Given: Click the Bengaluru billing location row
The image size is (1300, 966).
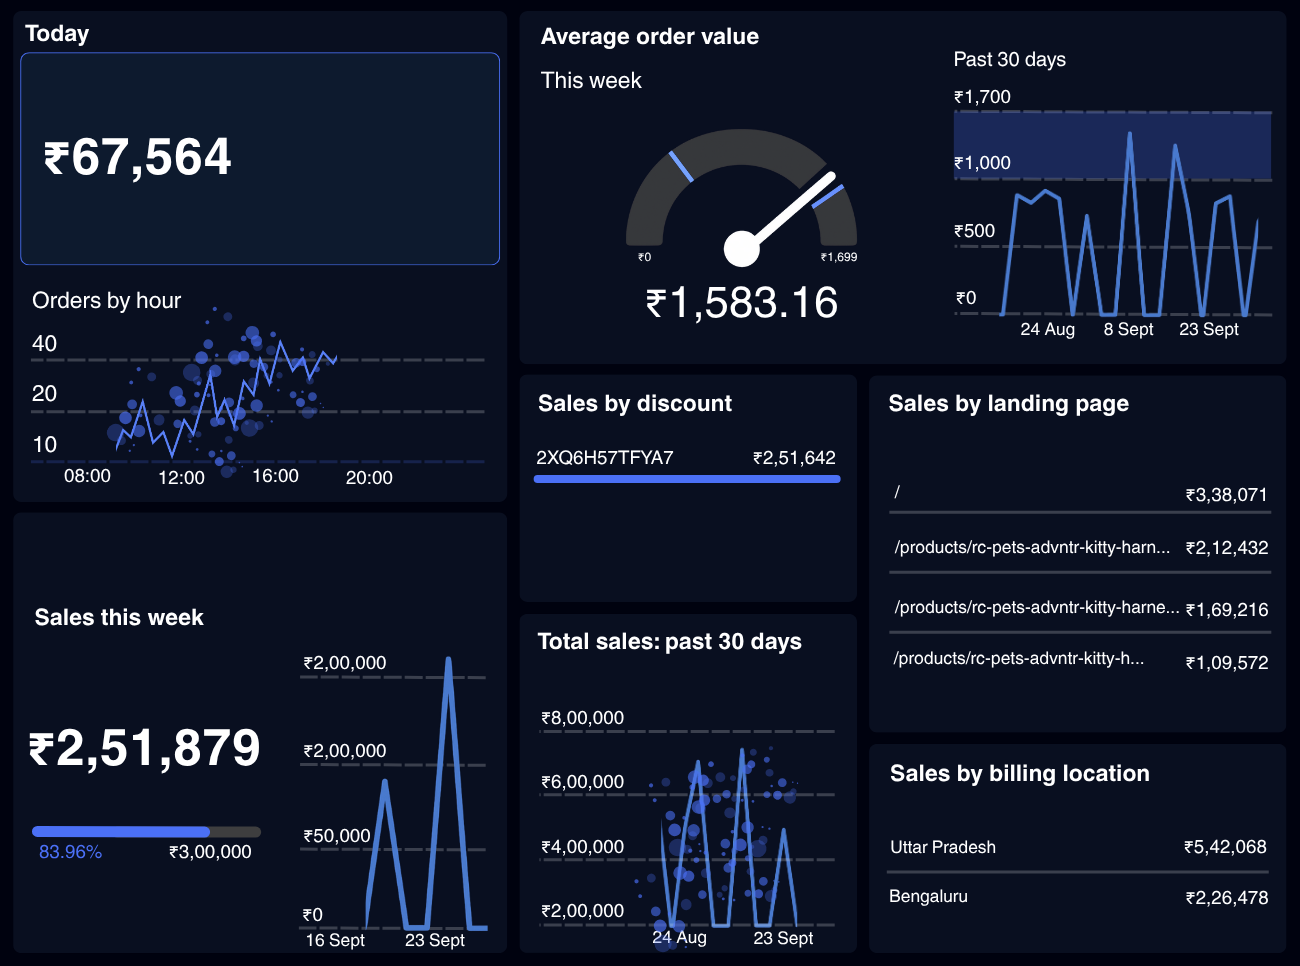Looking at the screenshot, I should 1078,897.
